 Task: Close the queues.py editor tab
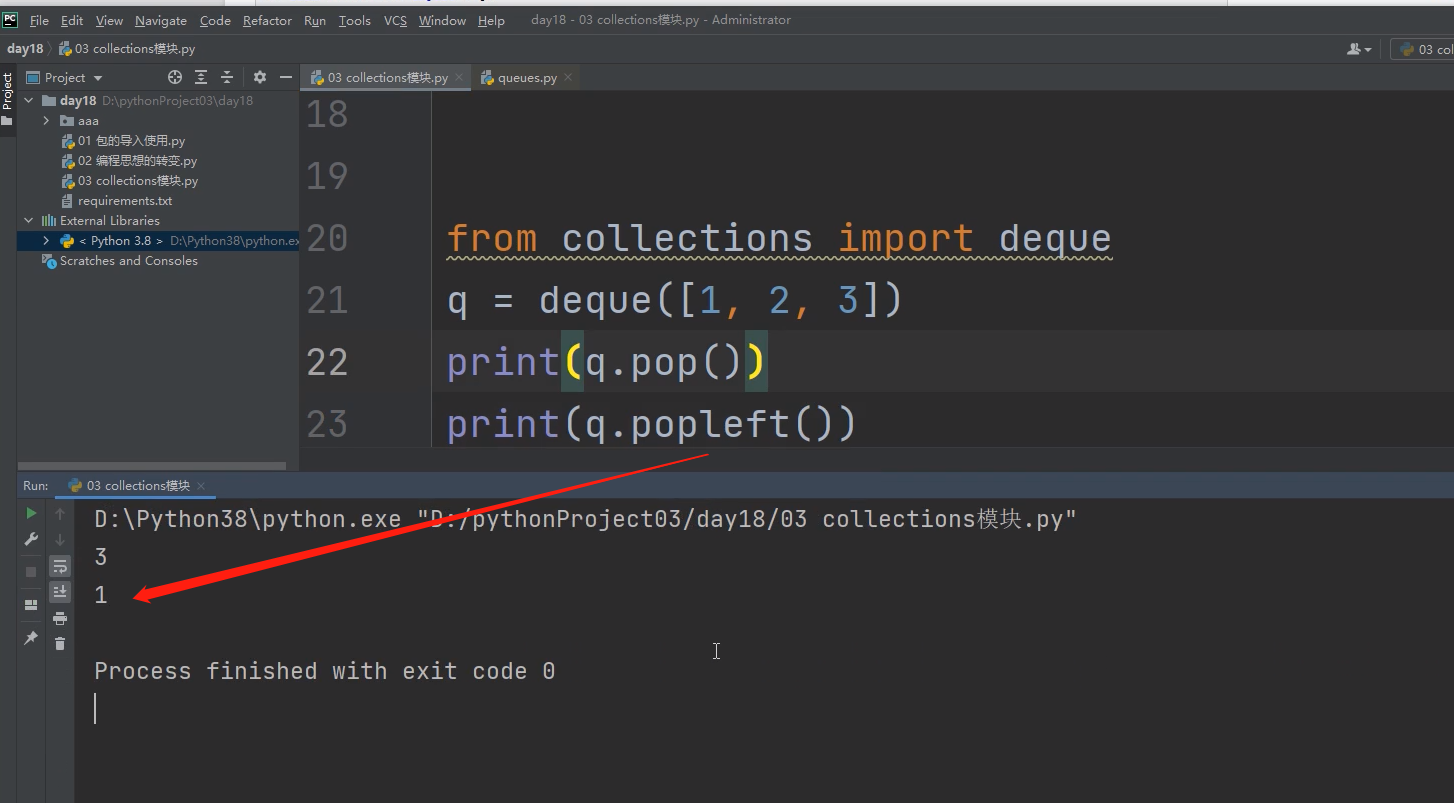pos(568,77)
